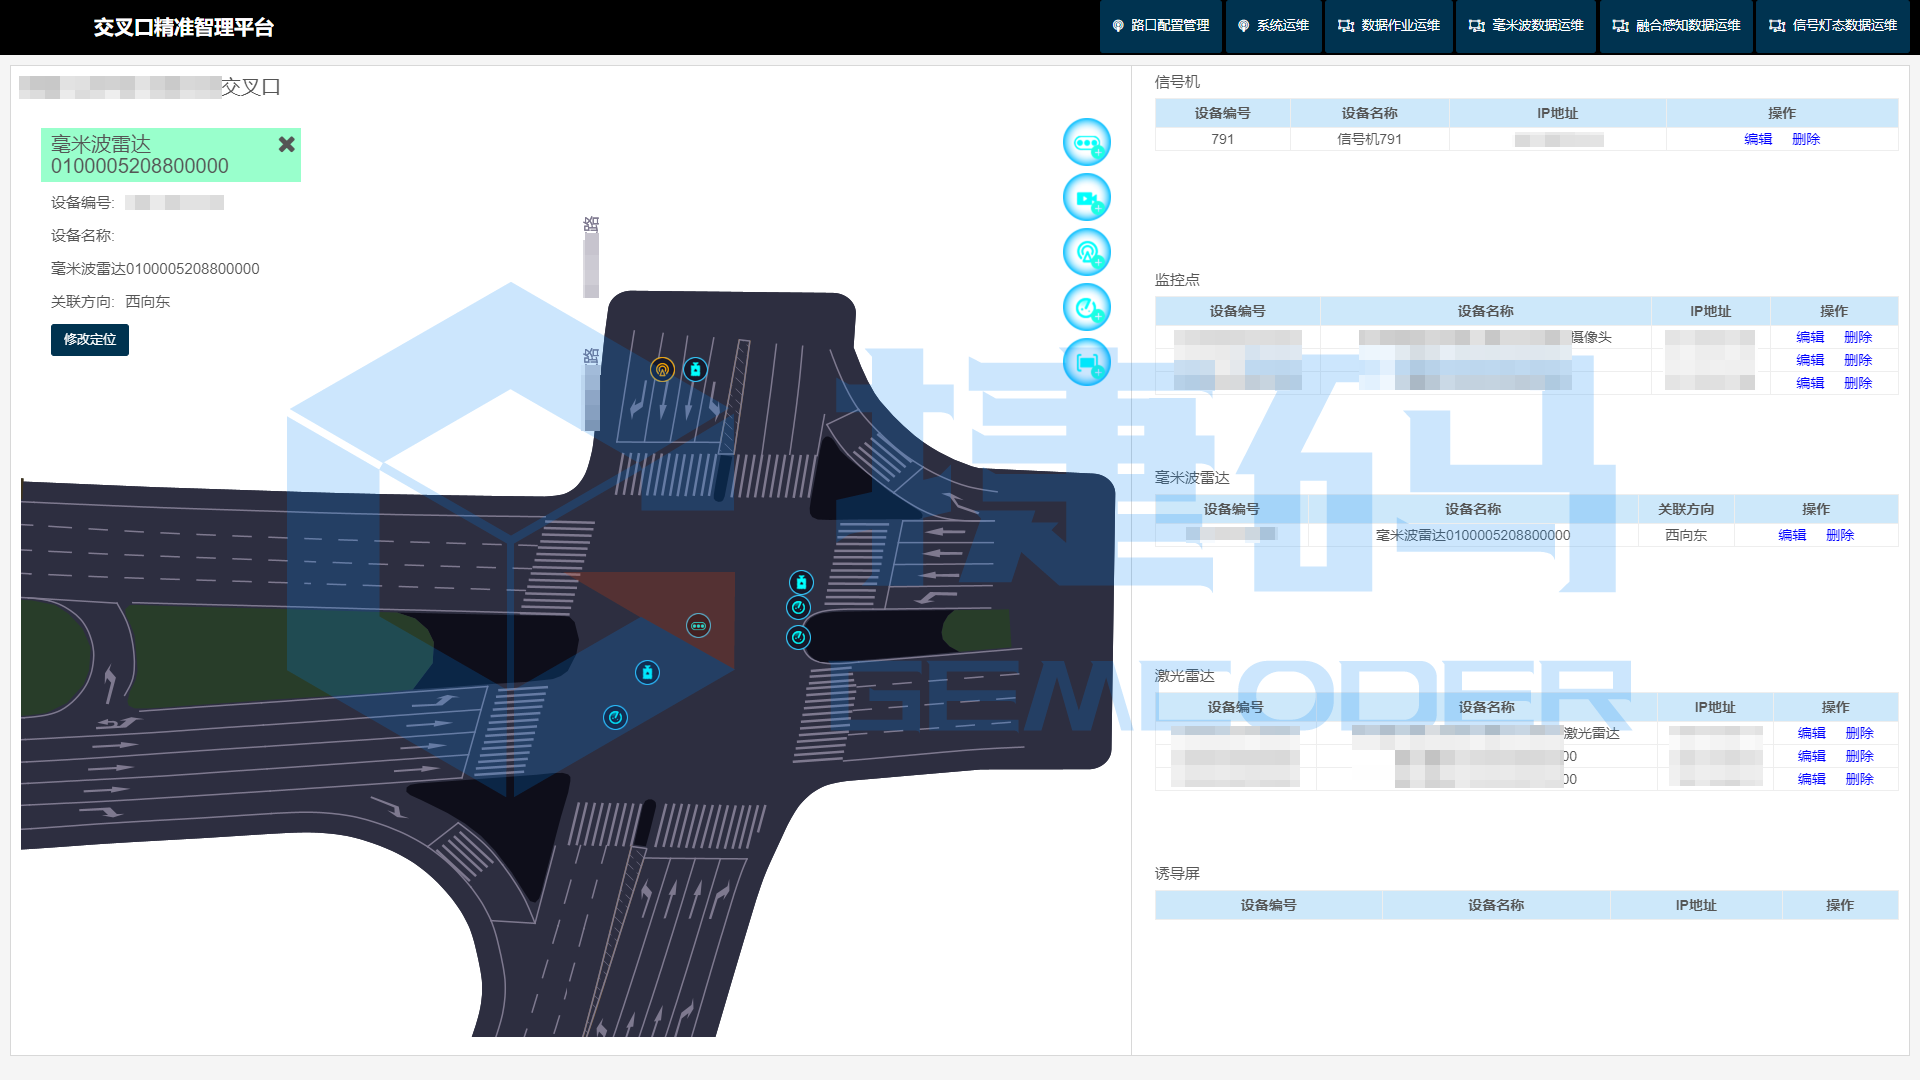This screenshot has height=1080, width=1920.
Task: Select the lower-left lidar marker on the map
Action: (x=615, y=718)
